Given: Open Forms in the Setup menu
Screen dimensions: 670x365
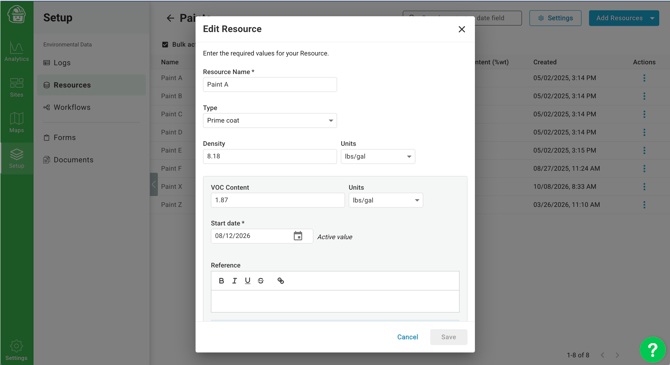Looking at the screenshot, I should [91, 138].
